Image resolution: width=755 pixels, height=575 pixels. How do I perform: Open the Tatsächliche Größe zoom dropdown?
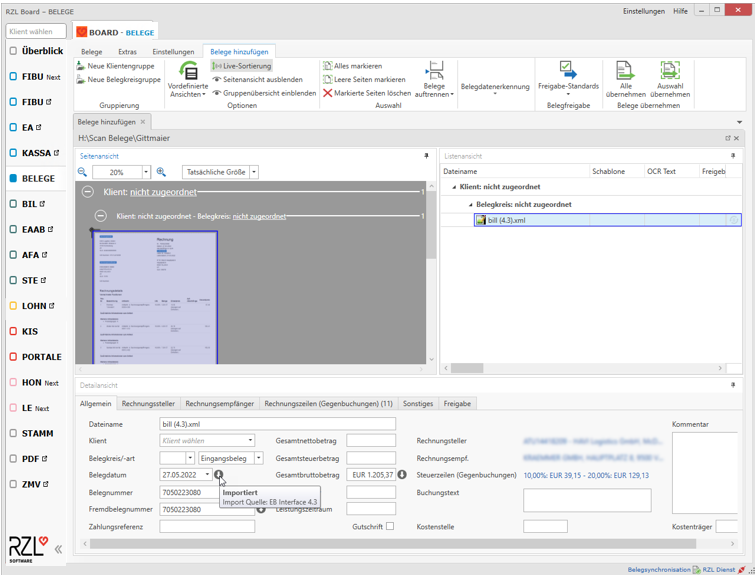tap(254, 172)
